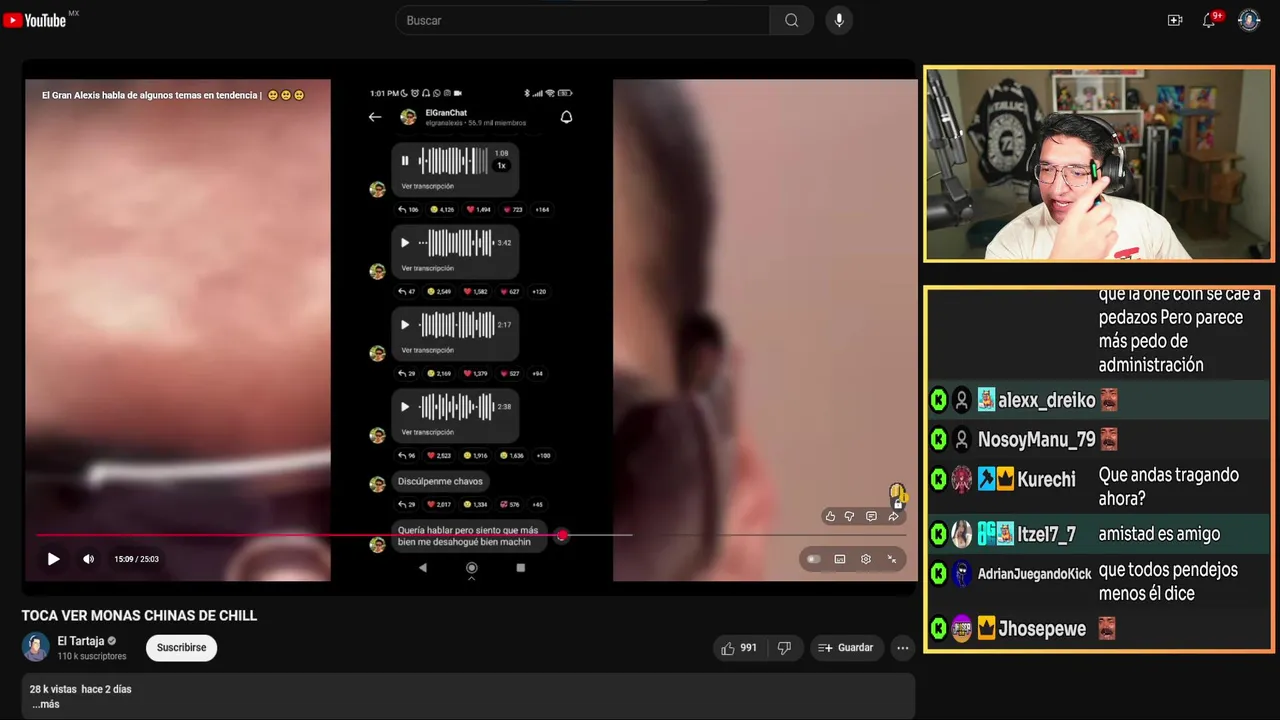Toggle the autoplay switch in player
The image size is (1280, 720).
[x=814, y=559]
